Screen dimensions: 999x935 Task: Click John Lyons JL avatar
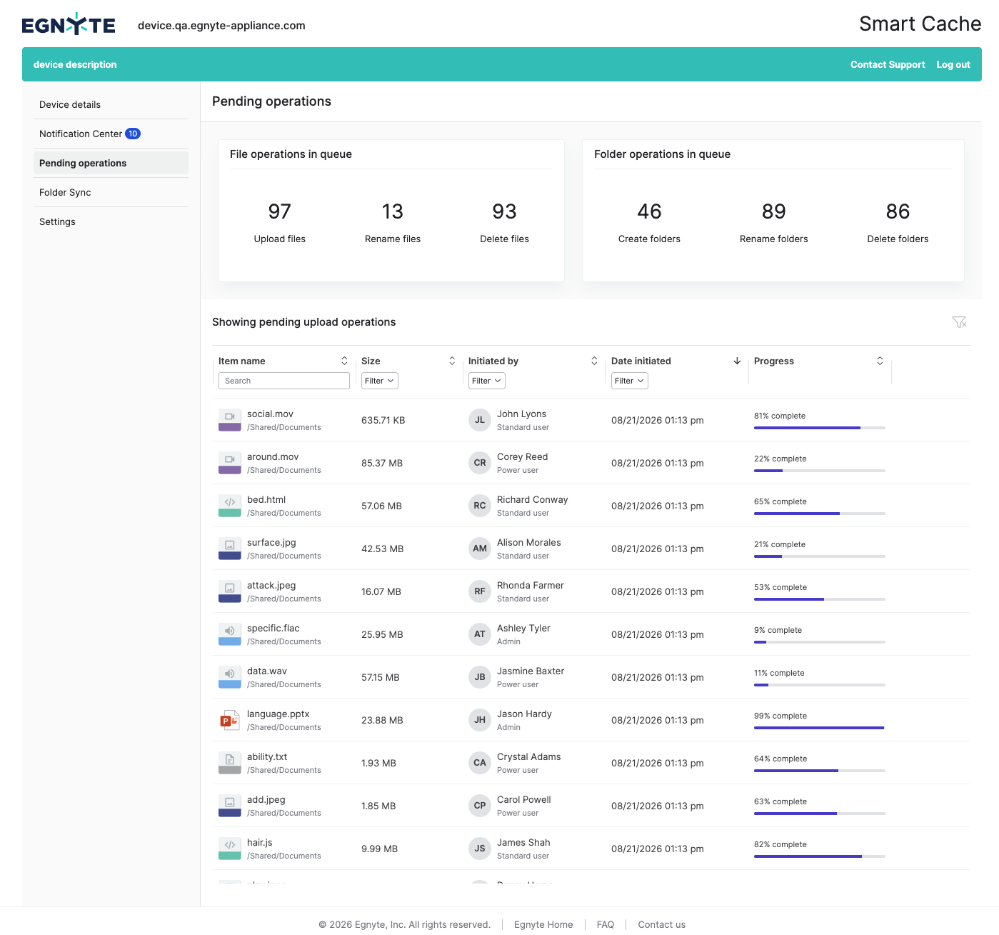480,420
